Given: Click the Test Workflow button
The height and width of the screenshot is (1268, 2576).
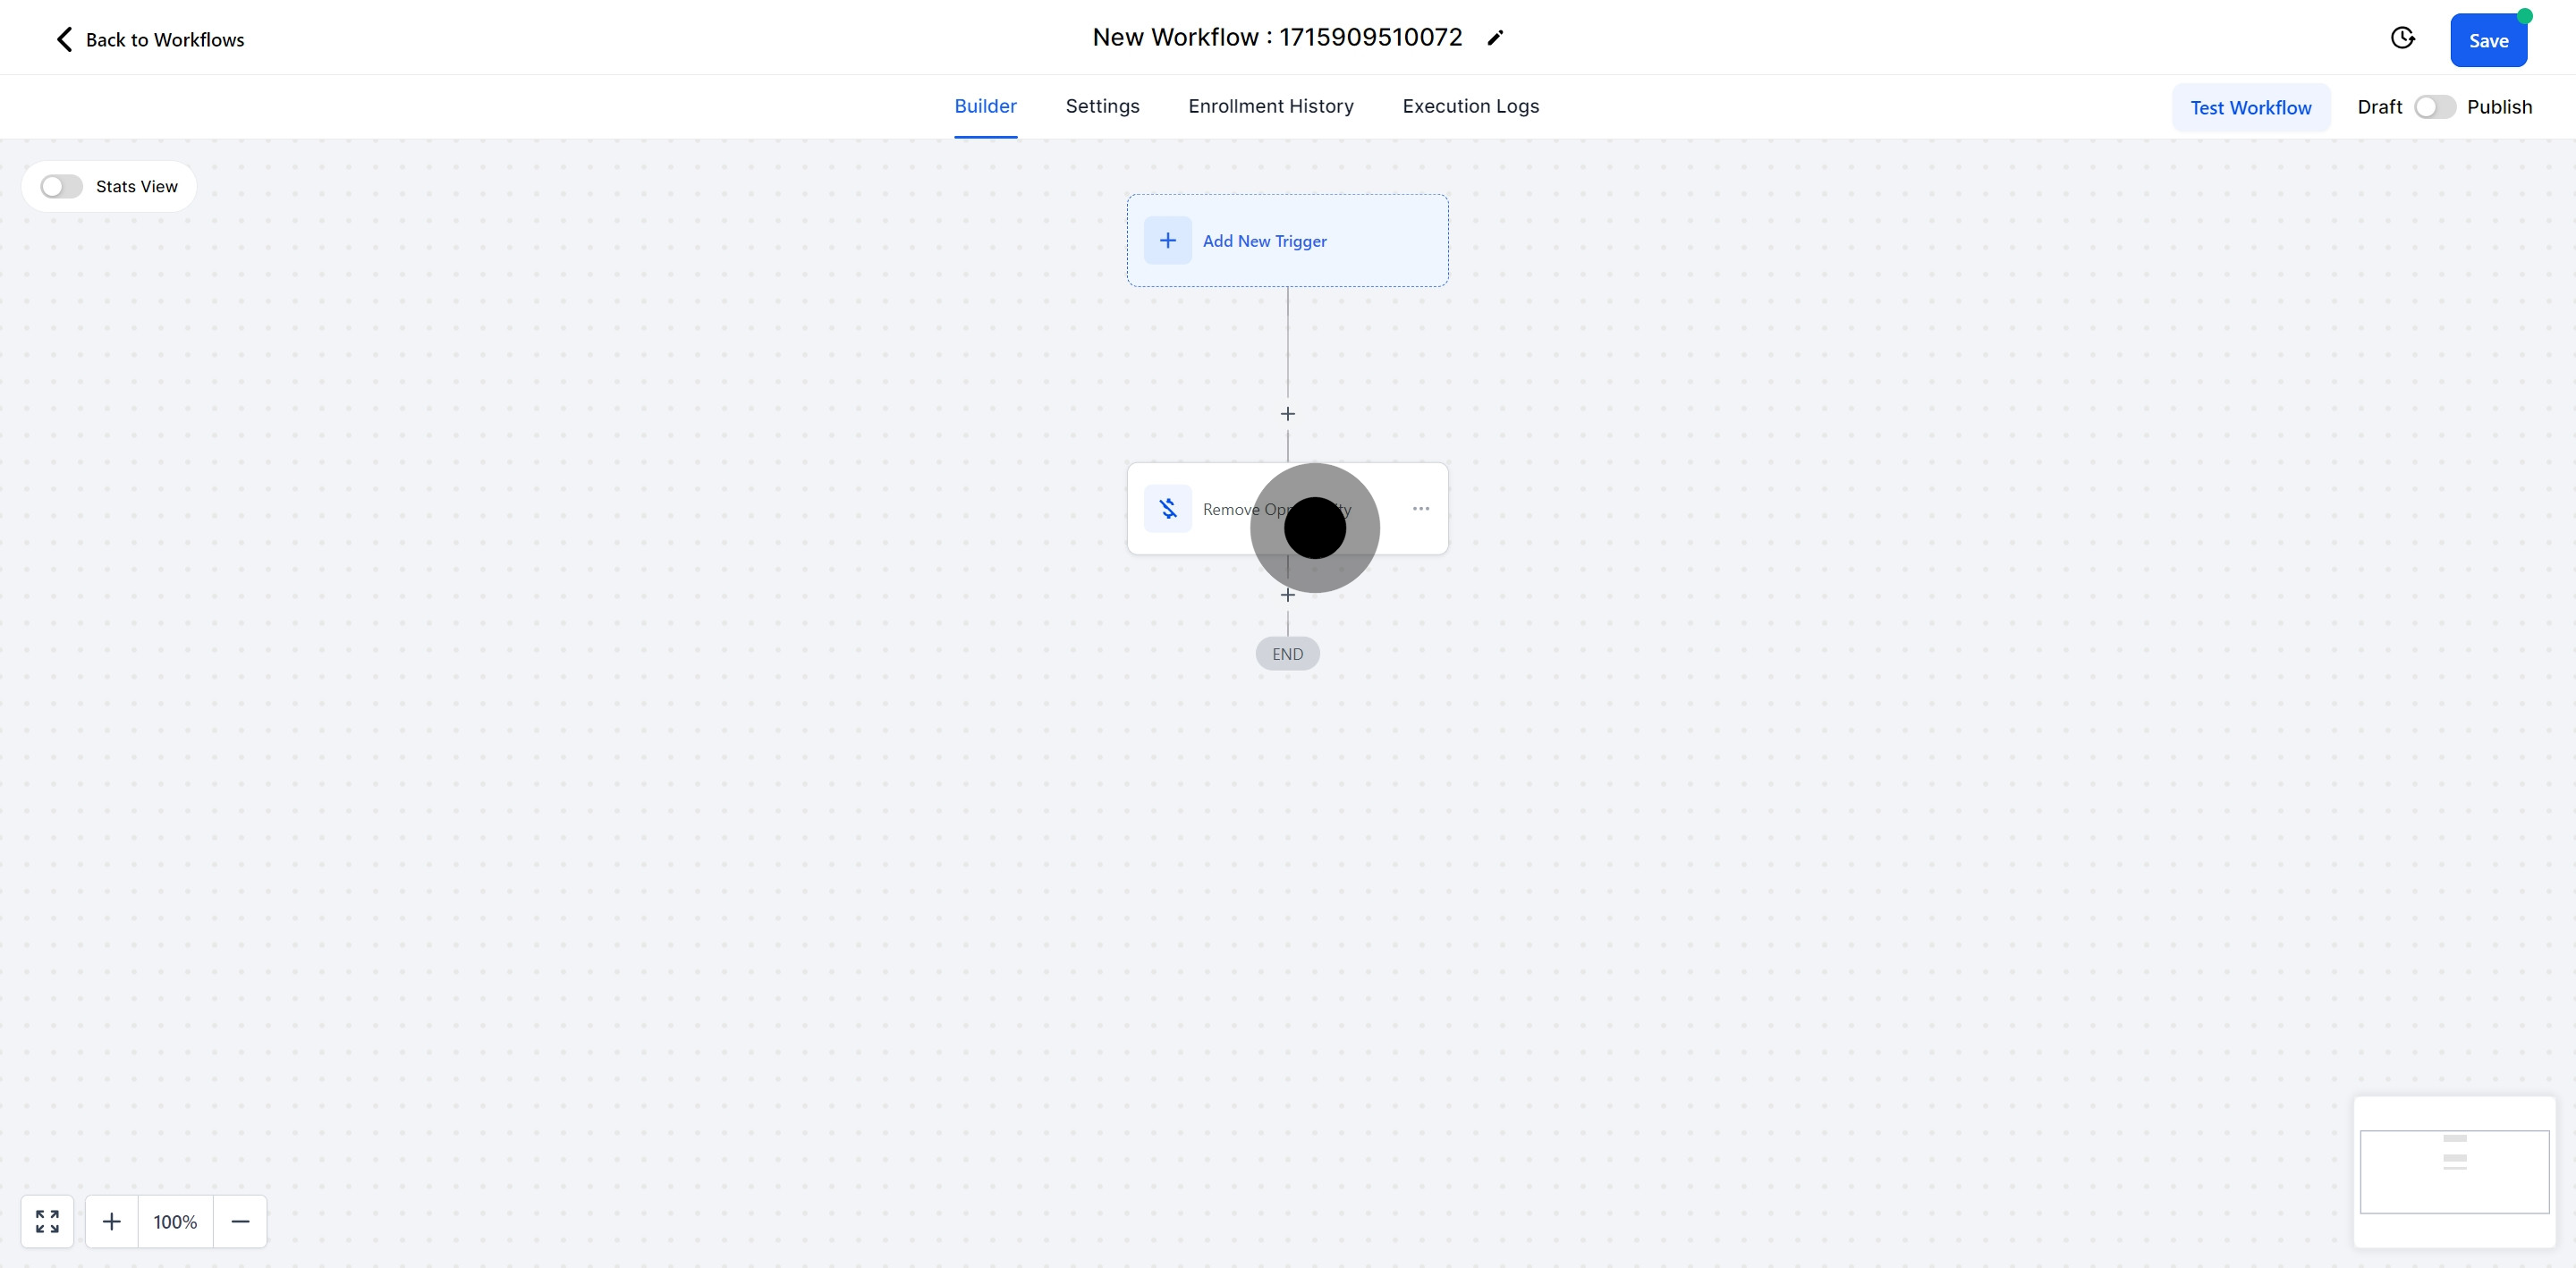Looking at the screenshot, I should point(2250,107).
